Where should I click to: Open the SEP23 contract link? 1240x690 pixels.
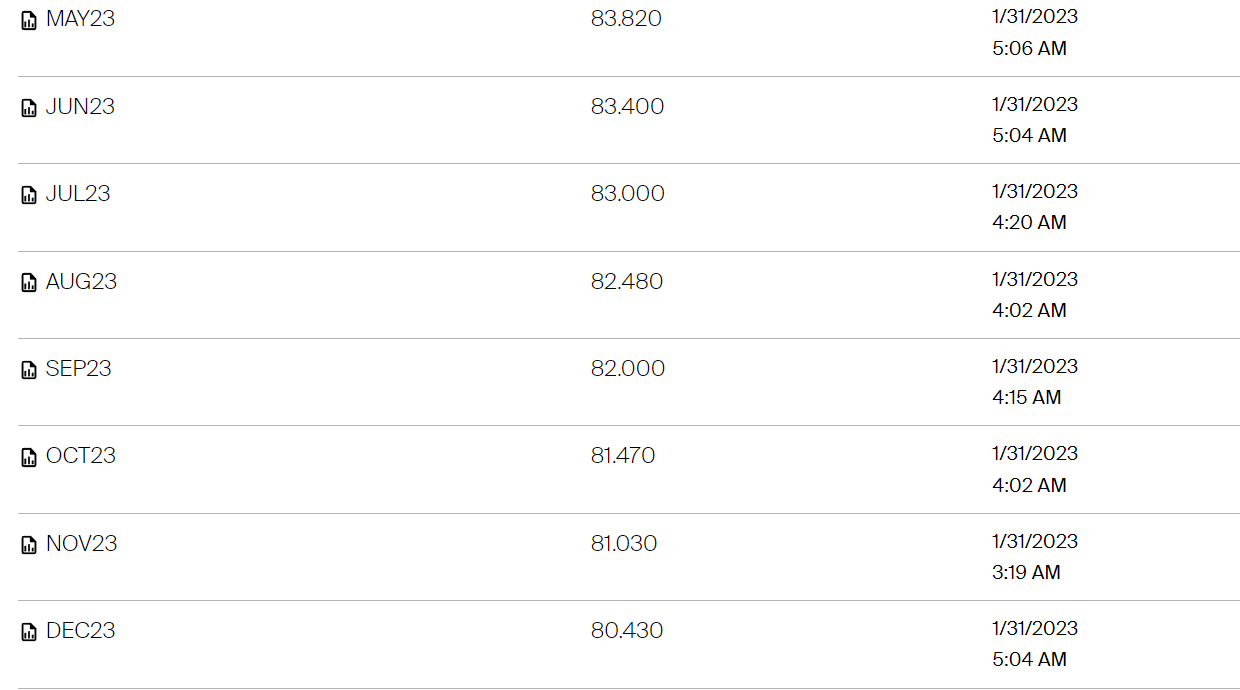[x=79, y=368]
